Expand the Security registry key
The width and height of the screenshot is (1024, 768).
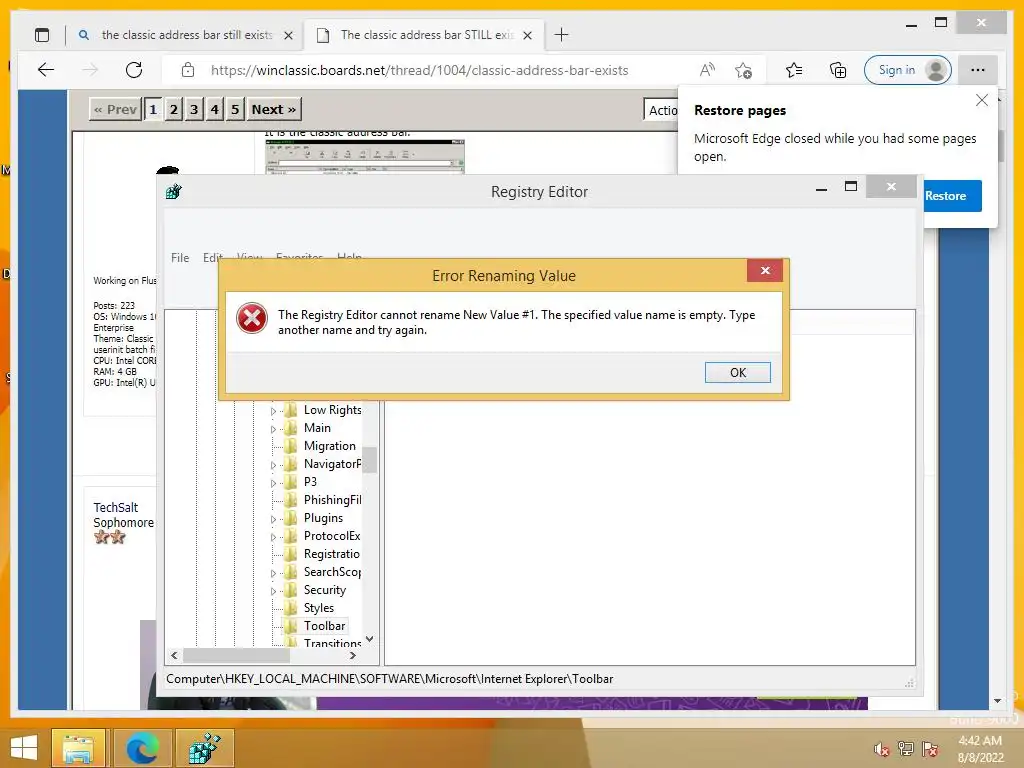click(274, 591)
